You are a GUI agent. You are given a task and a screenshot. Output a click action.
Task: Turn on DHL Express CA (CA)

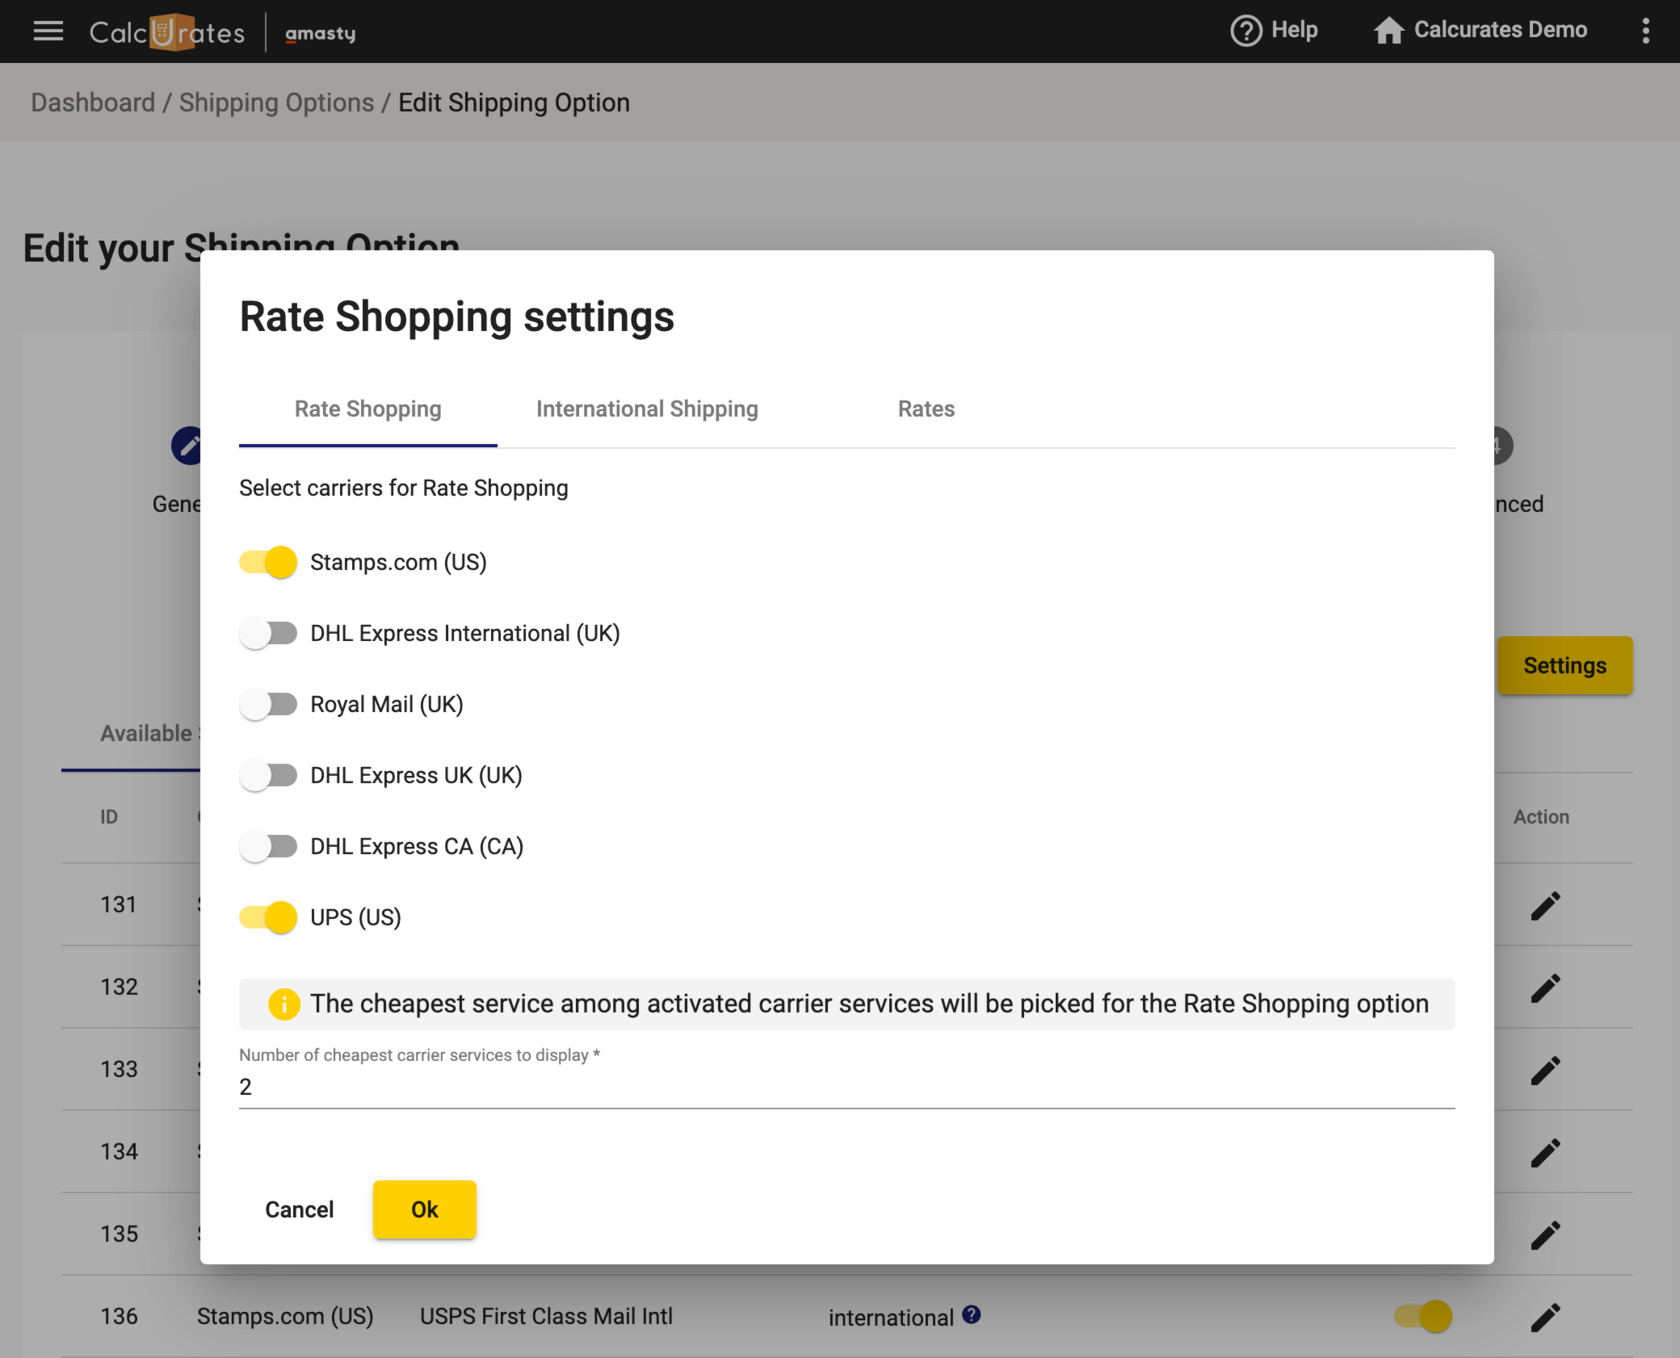(x=268, y=846)
